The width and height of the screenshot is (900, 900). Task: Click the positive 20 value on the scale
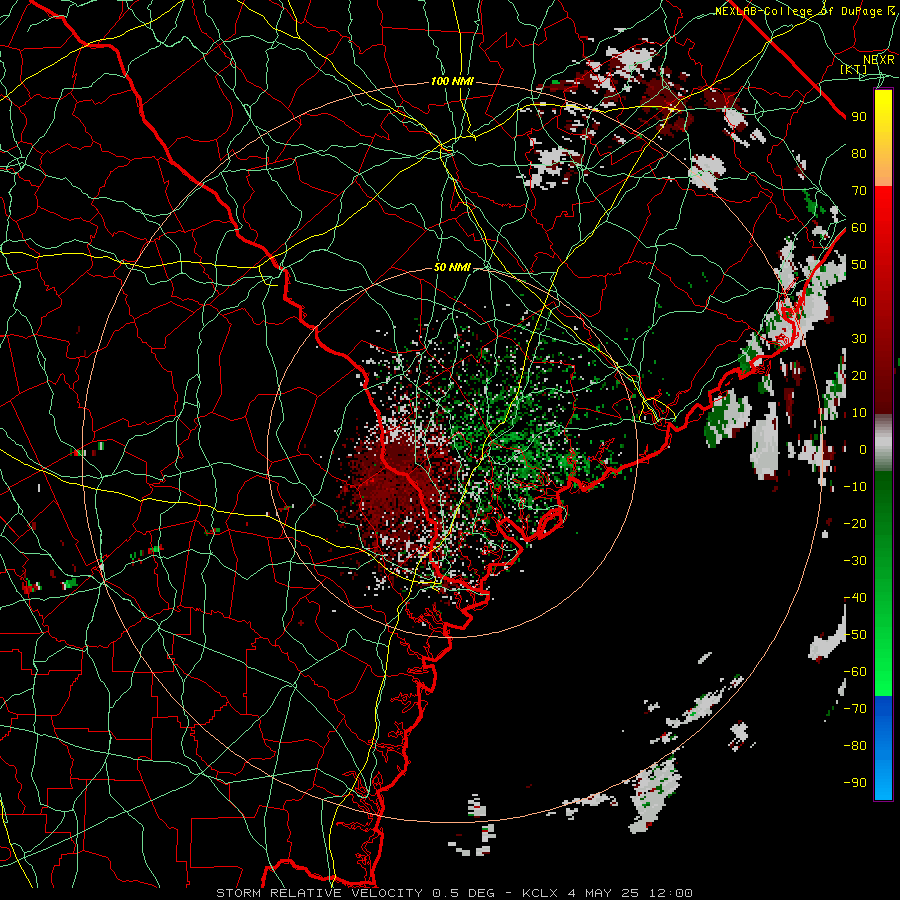(859, 376)
